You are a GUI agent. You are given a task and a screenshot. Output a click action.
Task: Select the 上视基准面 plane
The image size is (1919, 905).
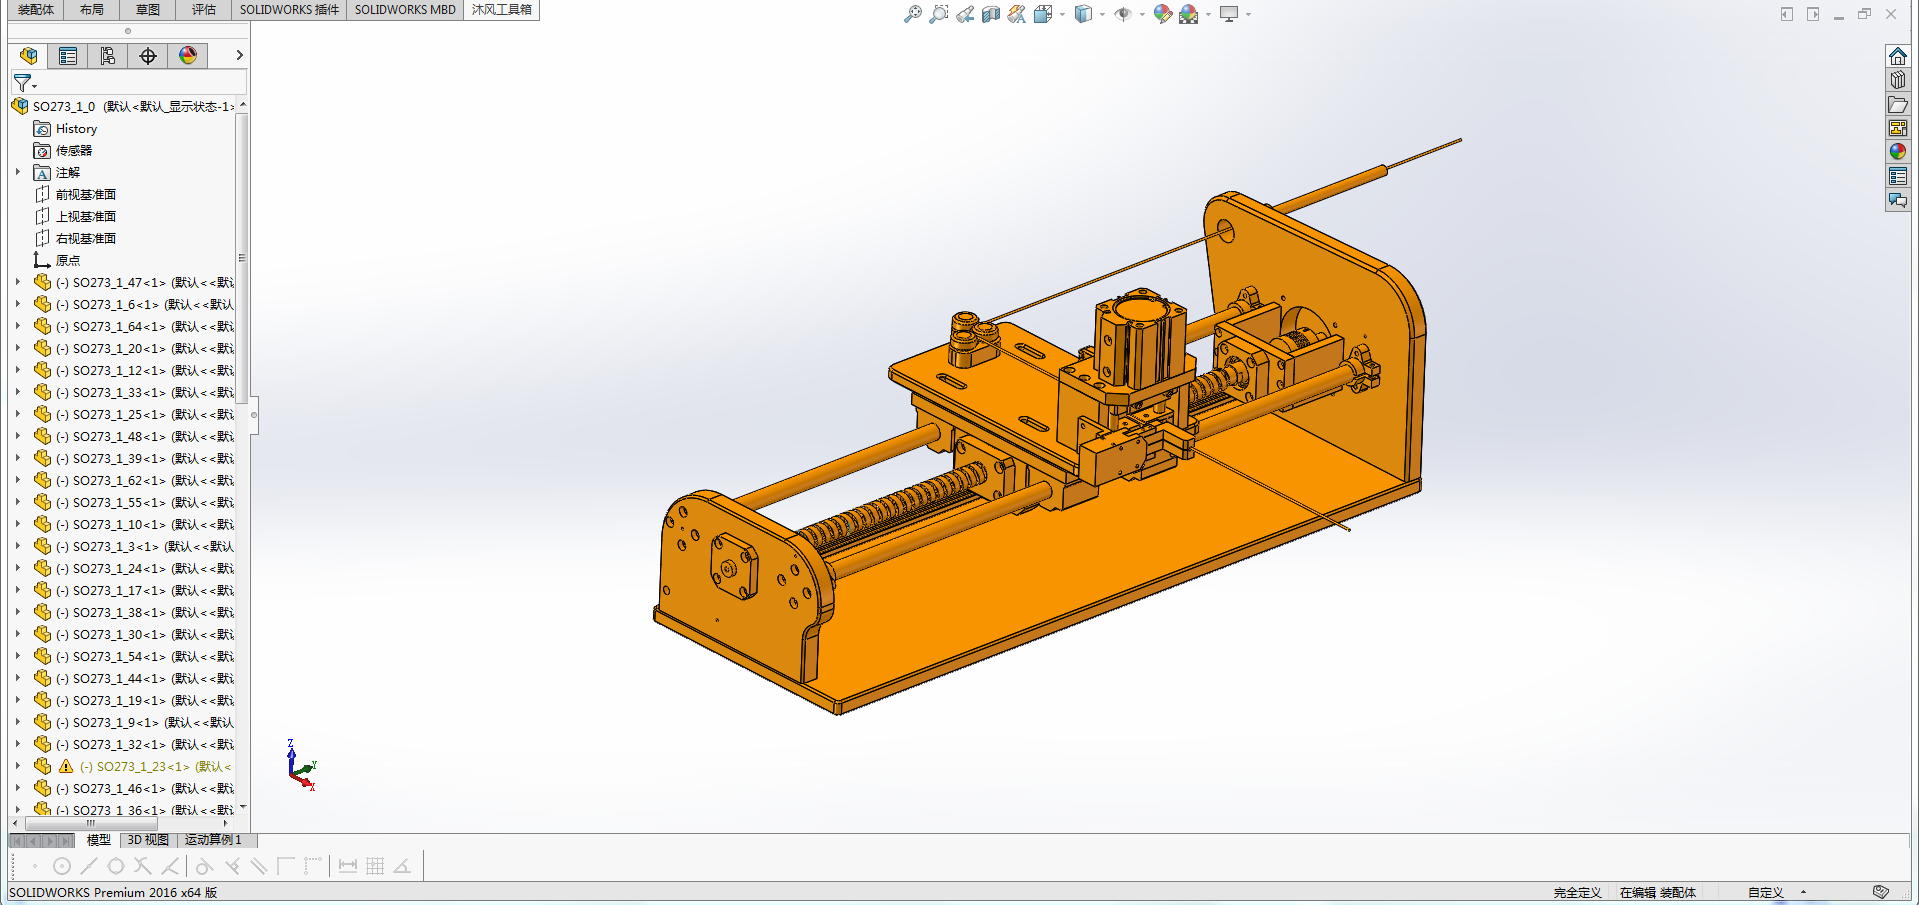(x=76, y=217)
